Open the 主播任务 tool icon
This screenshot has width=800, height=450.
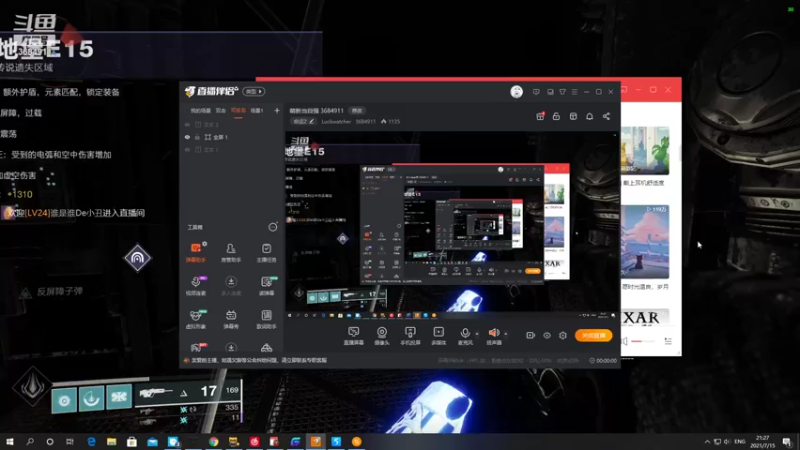click(x=266, y=252)
